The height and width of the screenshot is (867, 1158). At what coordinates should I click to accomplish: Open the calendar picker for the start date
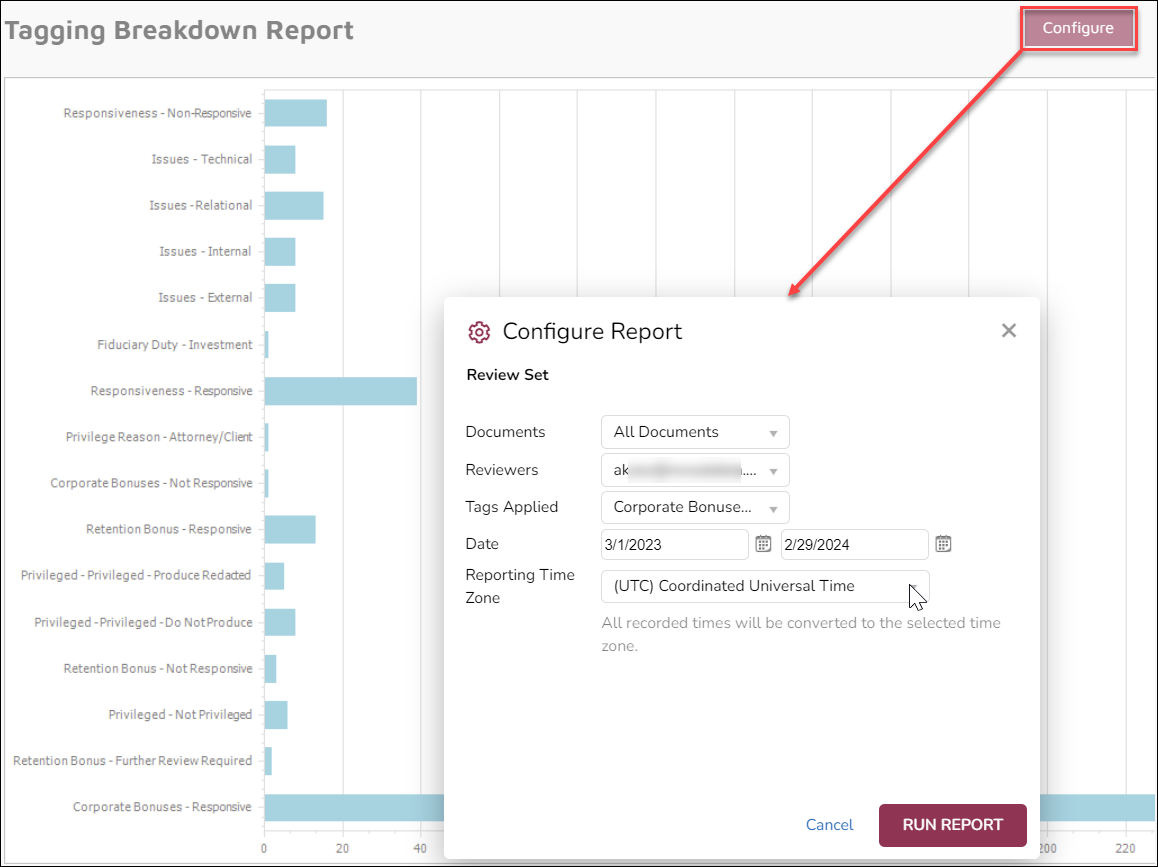coord(762,544)
